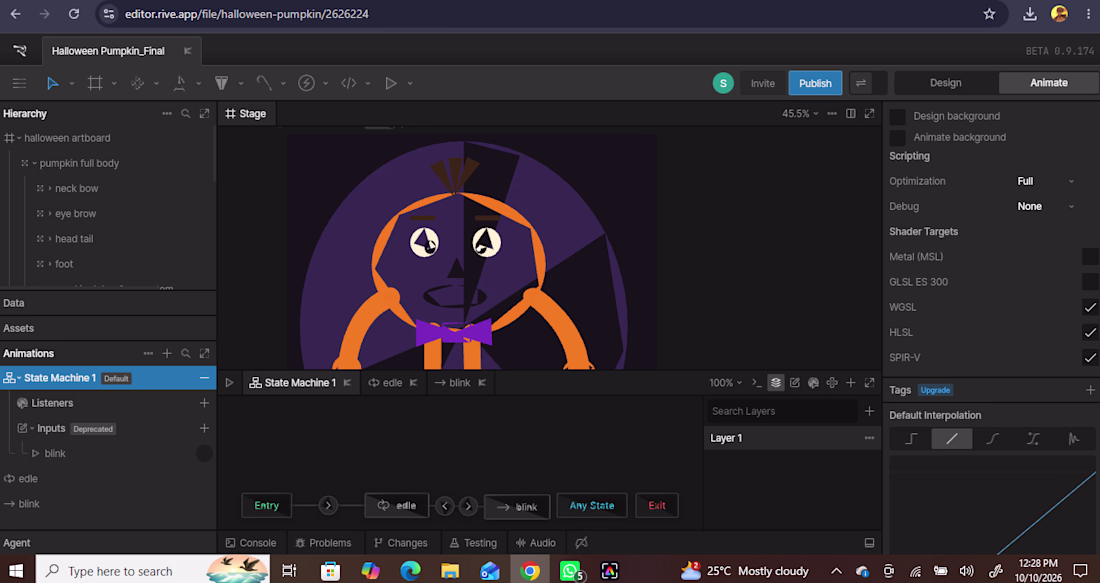Screen dimensions: 1100x583
Task: Add a new animation with plus icon
Action: point(167,354)
